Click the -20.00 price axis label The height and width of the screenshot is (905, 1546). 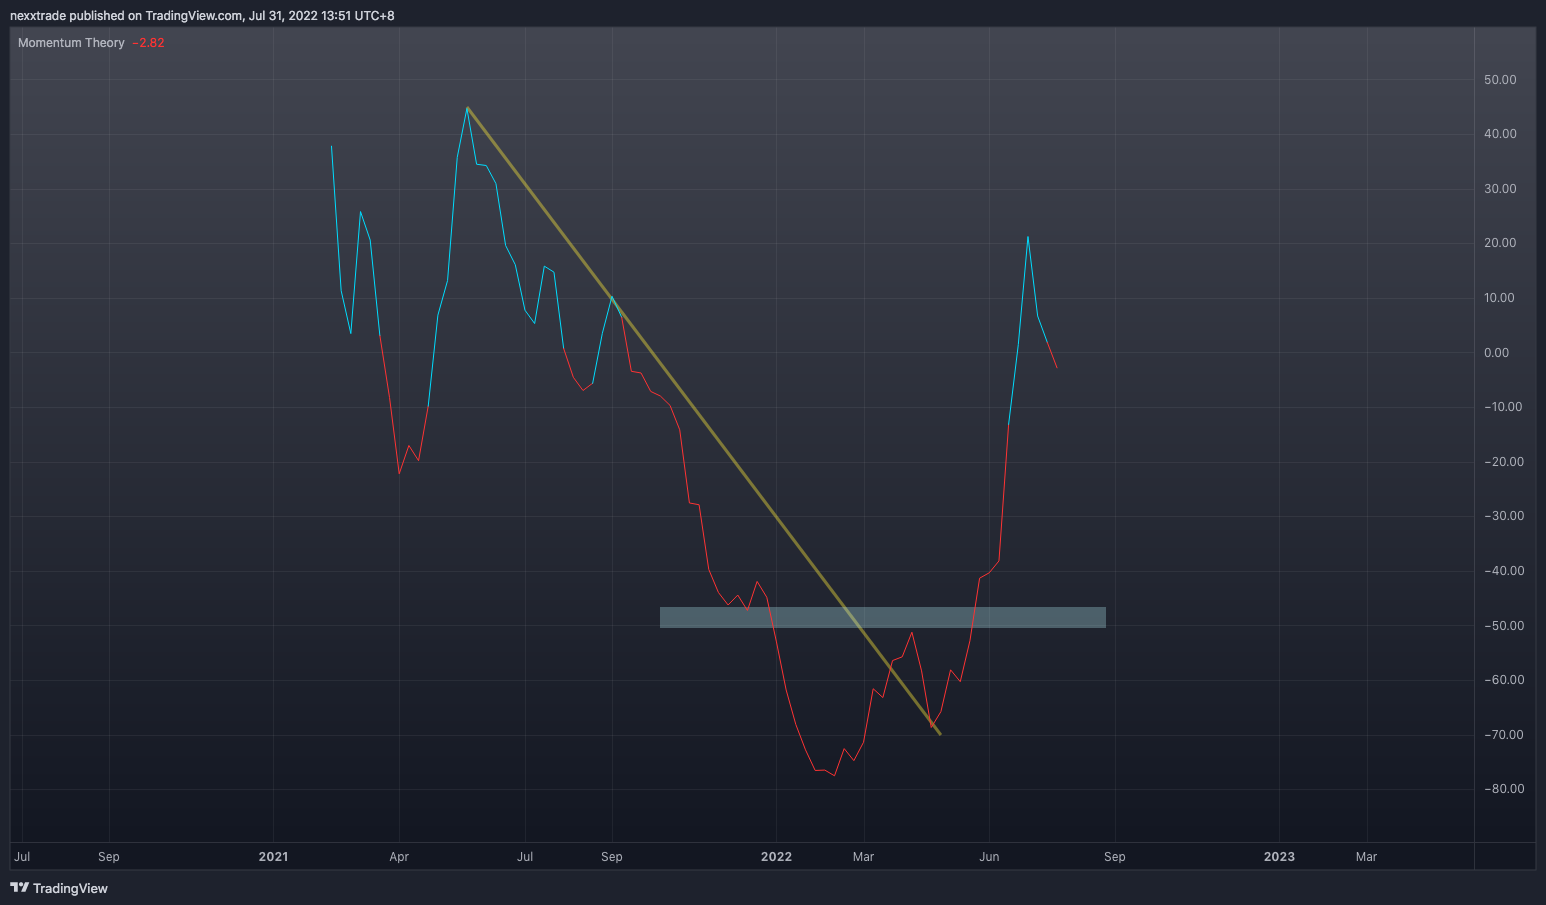[1504, 462]
